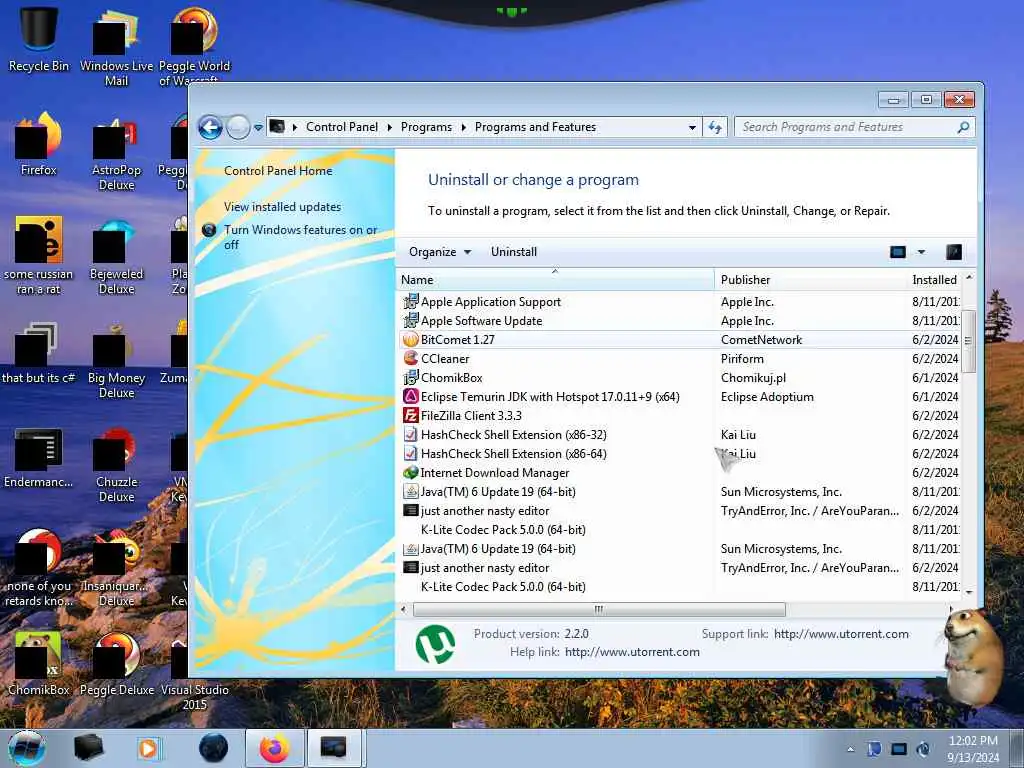Select ChomikBox desktop shortcut
This screenshot has height=768, width=1024.
39,663
